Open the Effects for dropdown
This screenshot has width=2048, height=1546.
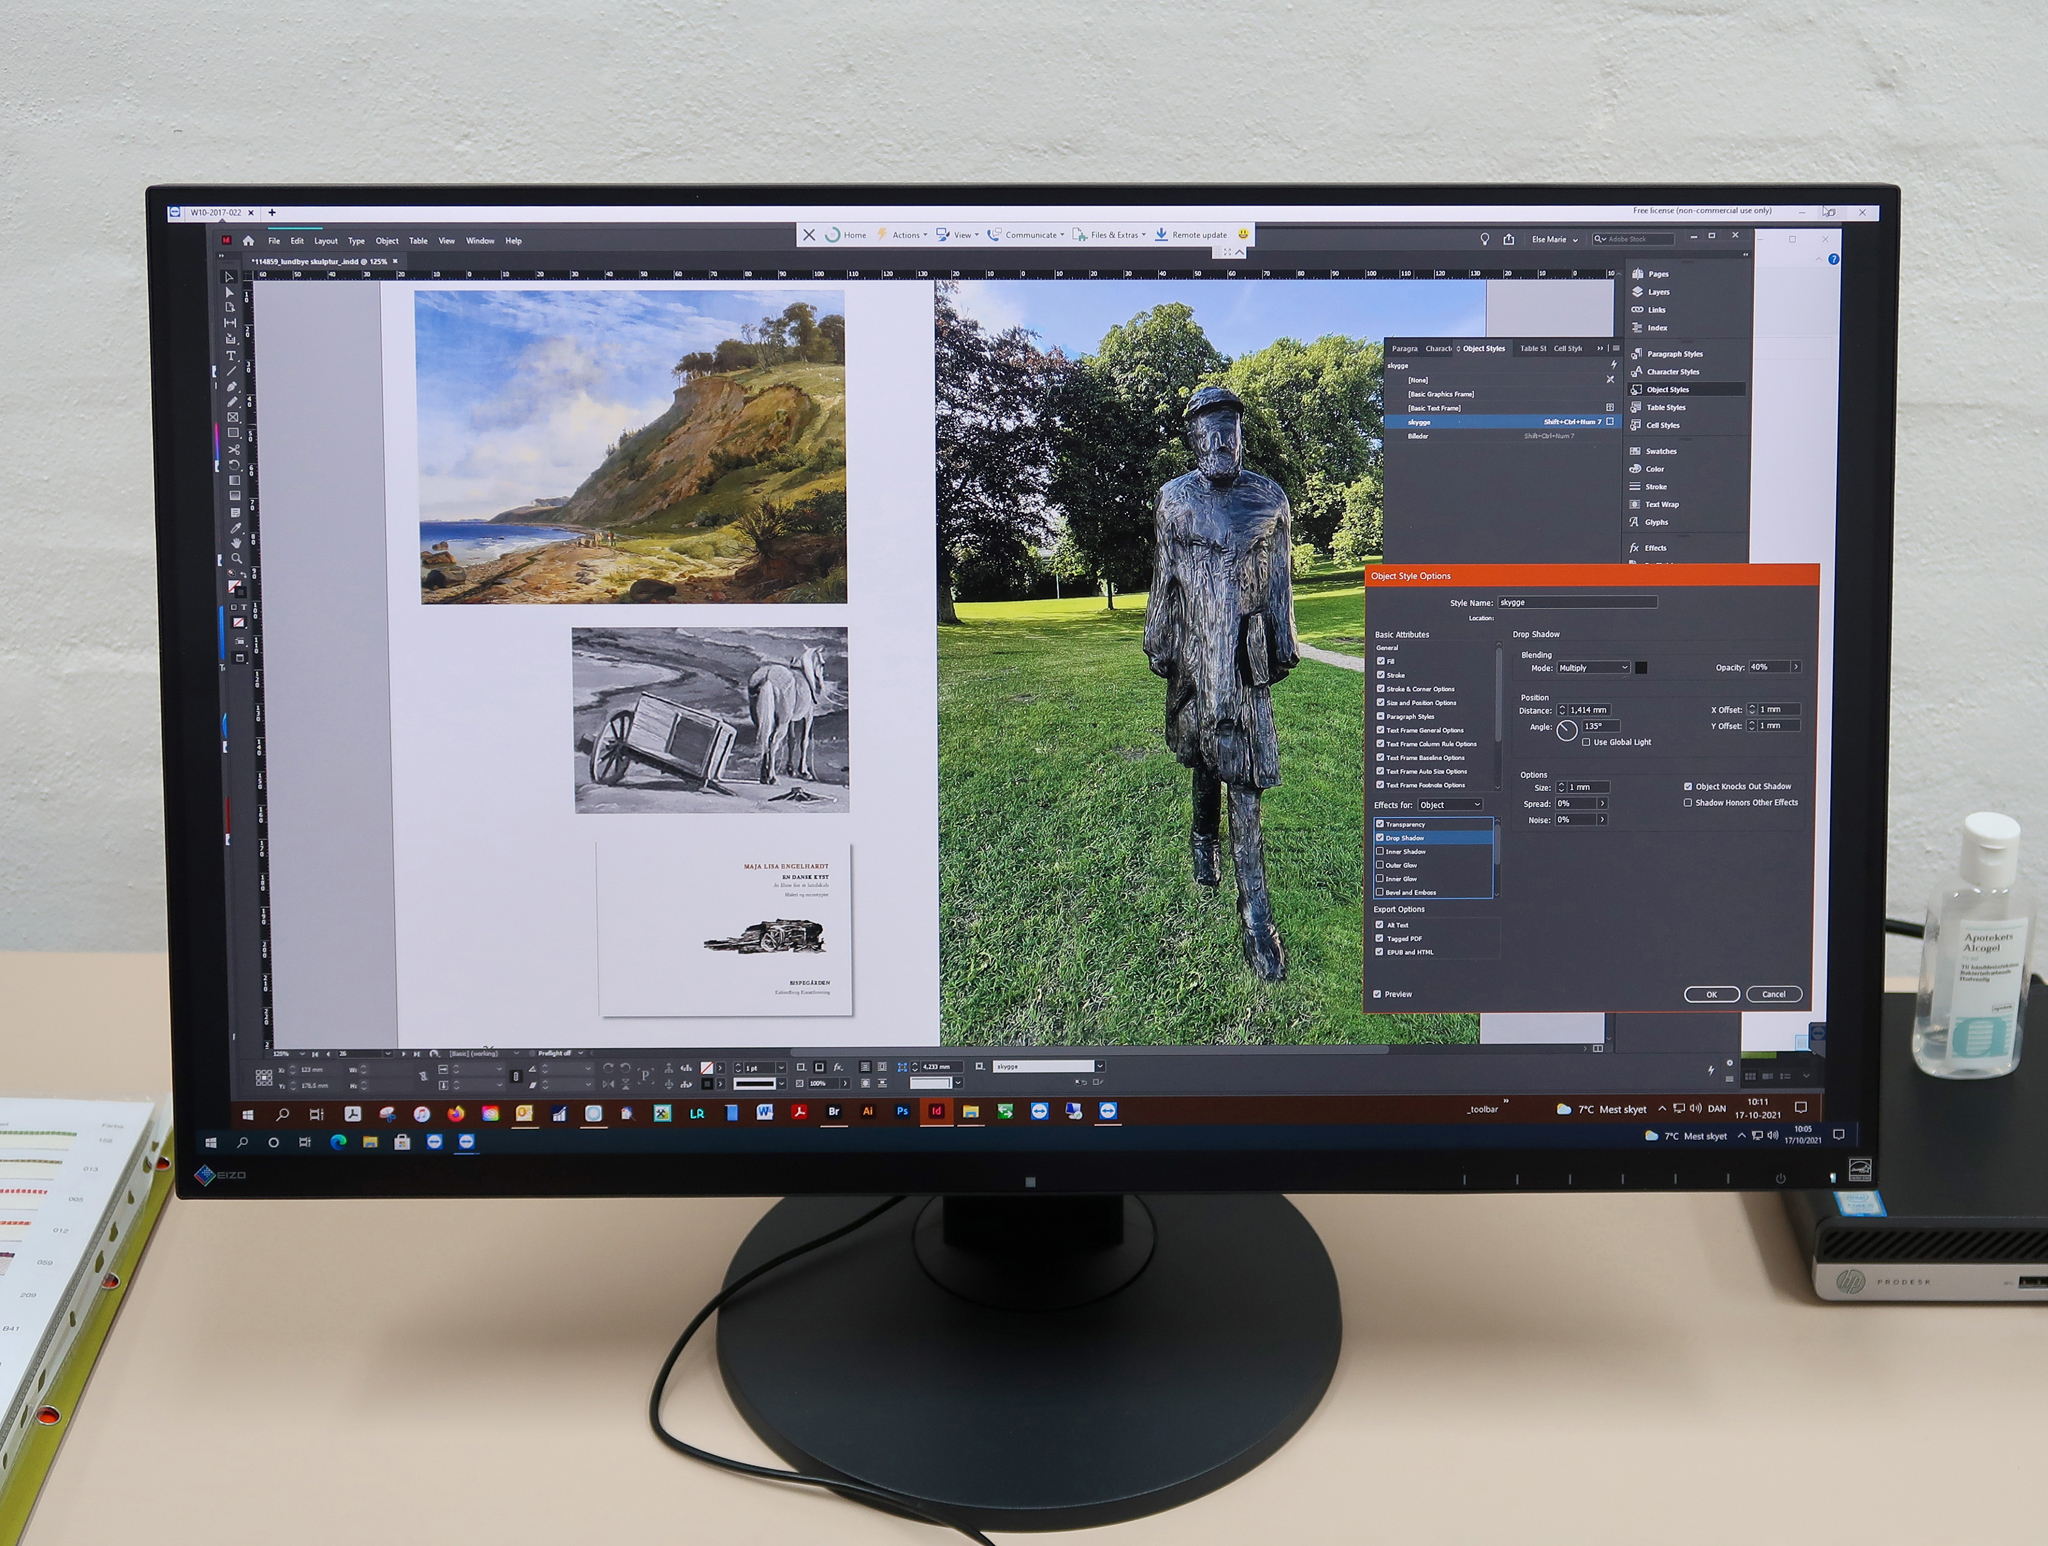[1450, 805]
